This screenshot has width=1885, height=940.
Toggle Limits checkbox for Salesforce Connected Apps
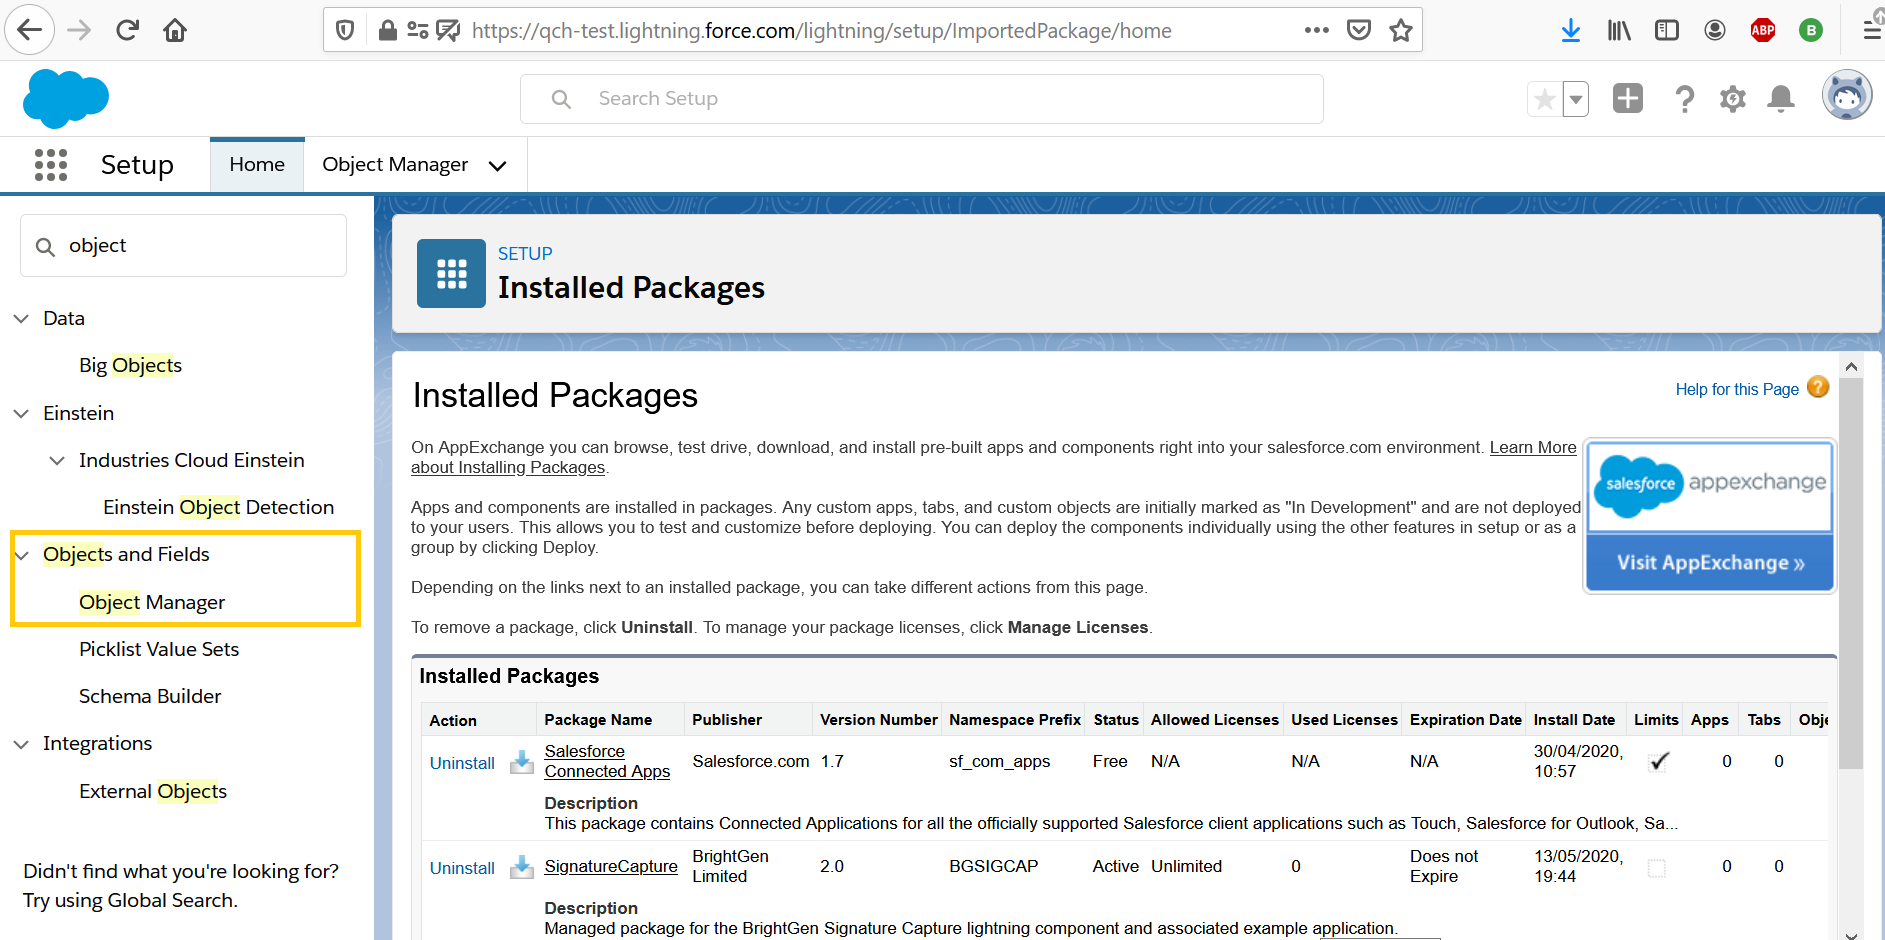pos(1658,762)
